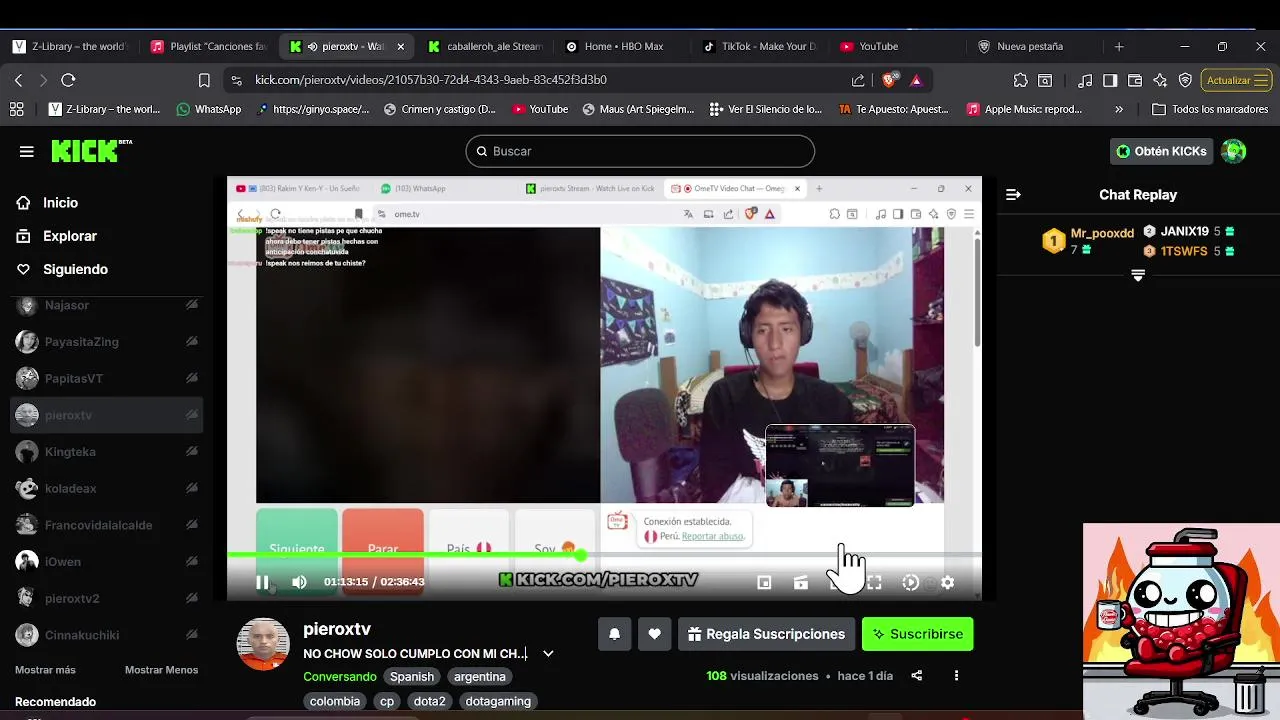1280x720 pixels.
Task: Click Mostrar Menos in sidebar
Action: click(x=161, y=670)
